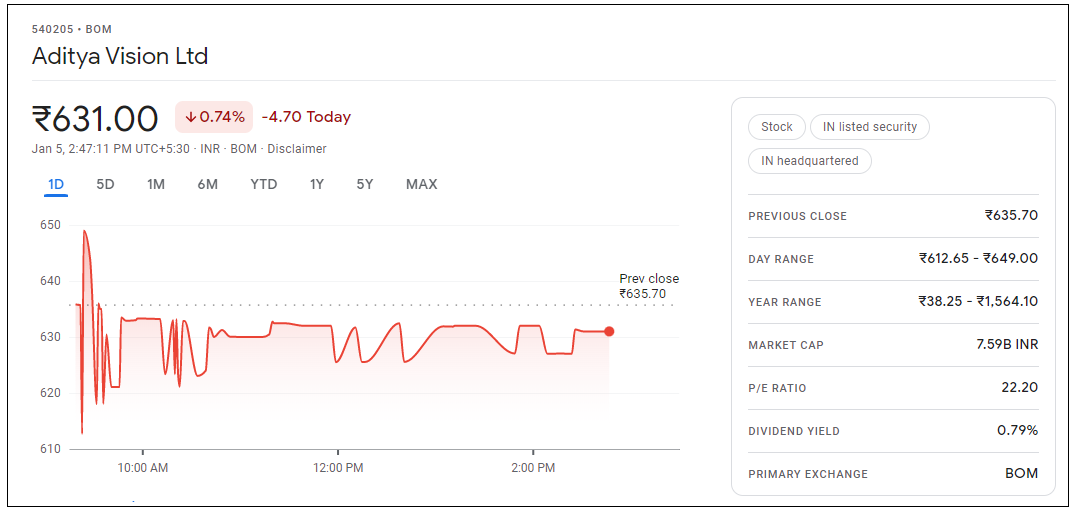Click the Aditya Vision Ltd title
Image resolution: width=1075 pixels, height=511 pixels.
[x=120, y=56]
